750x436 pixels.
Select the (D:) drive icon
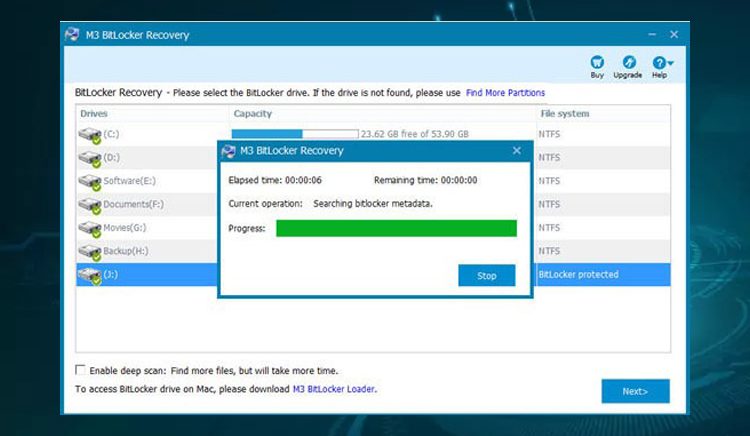tap(90, 158)
